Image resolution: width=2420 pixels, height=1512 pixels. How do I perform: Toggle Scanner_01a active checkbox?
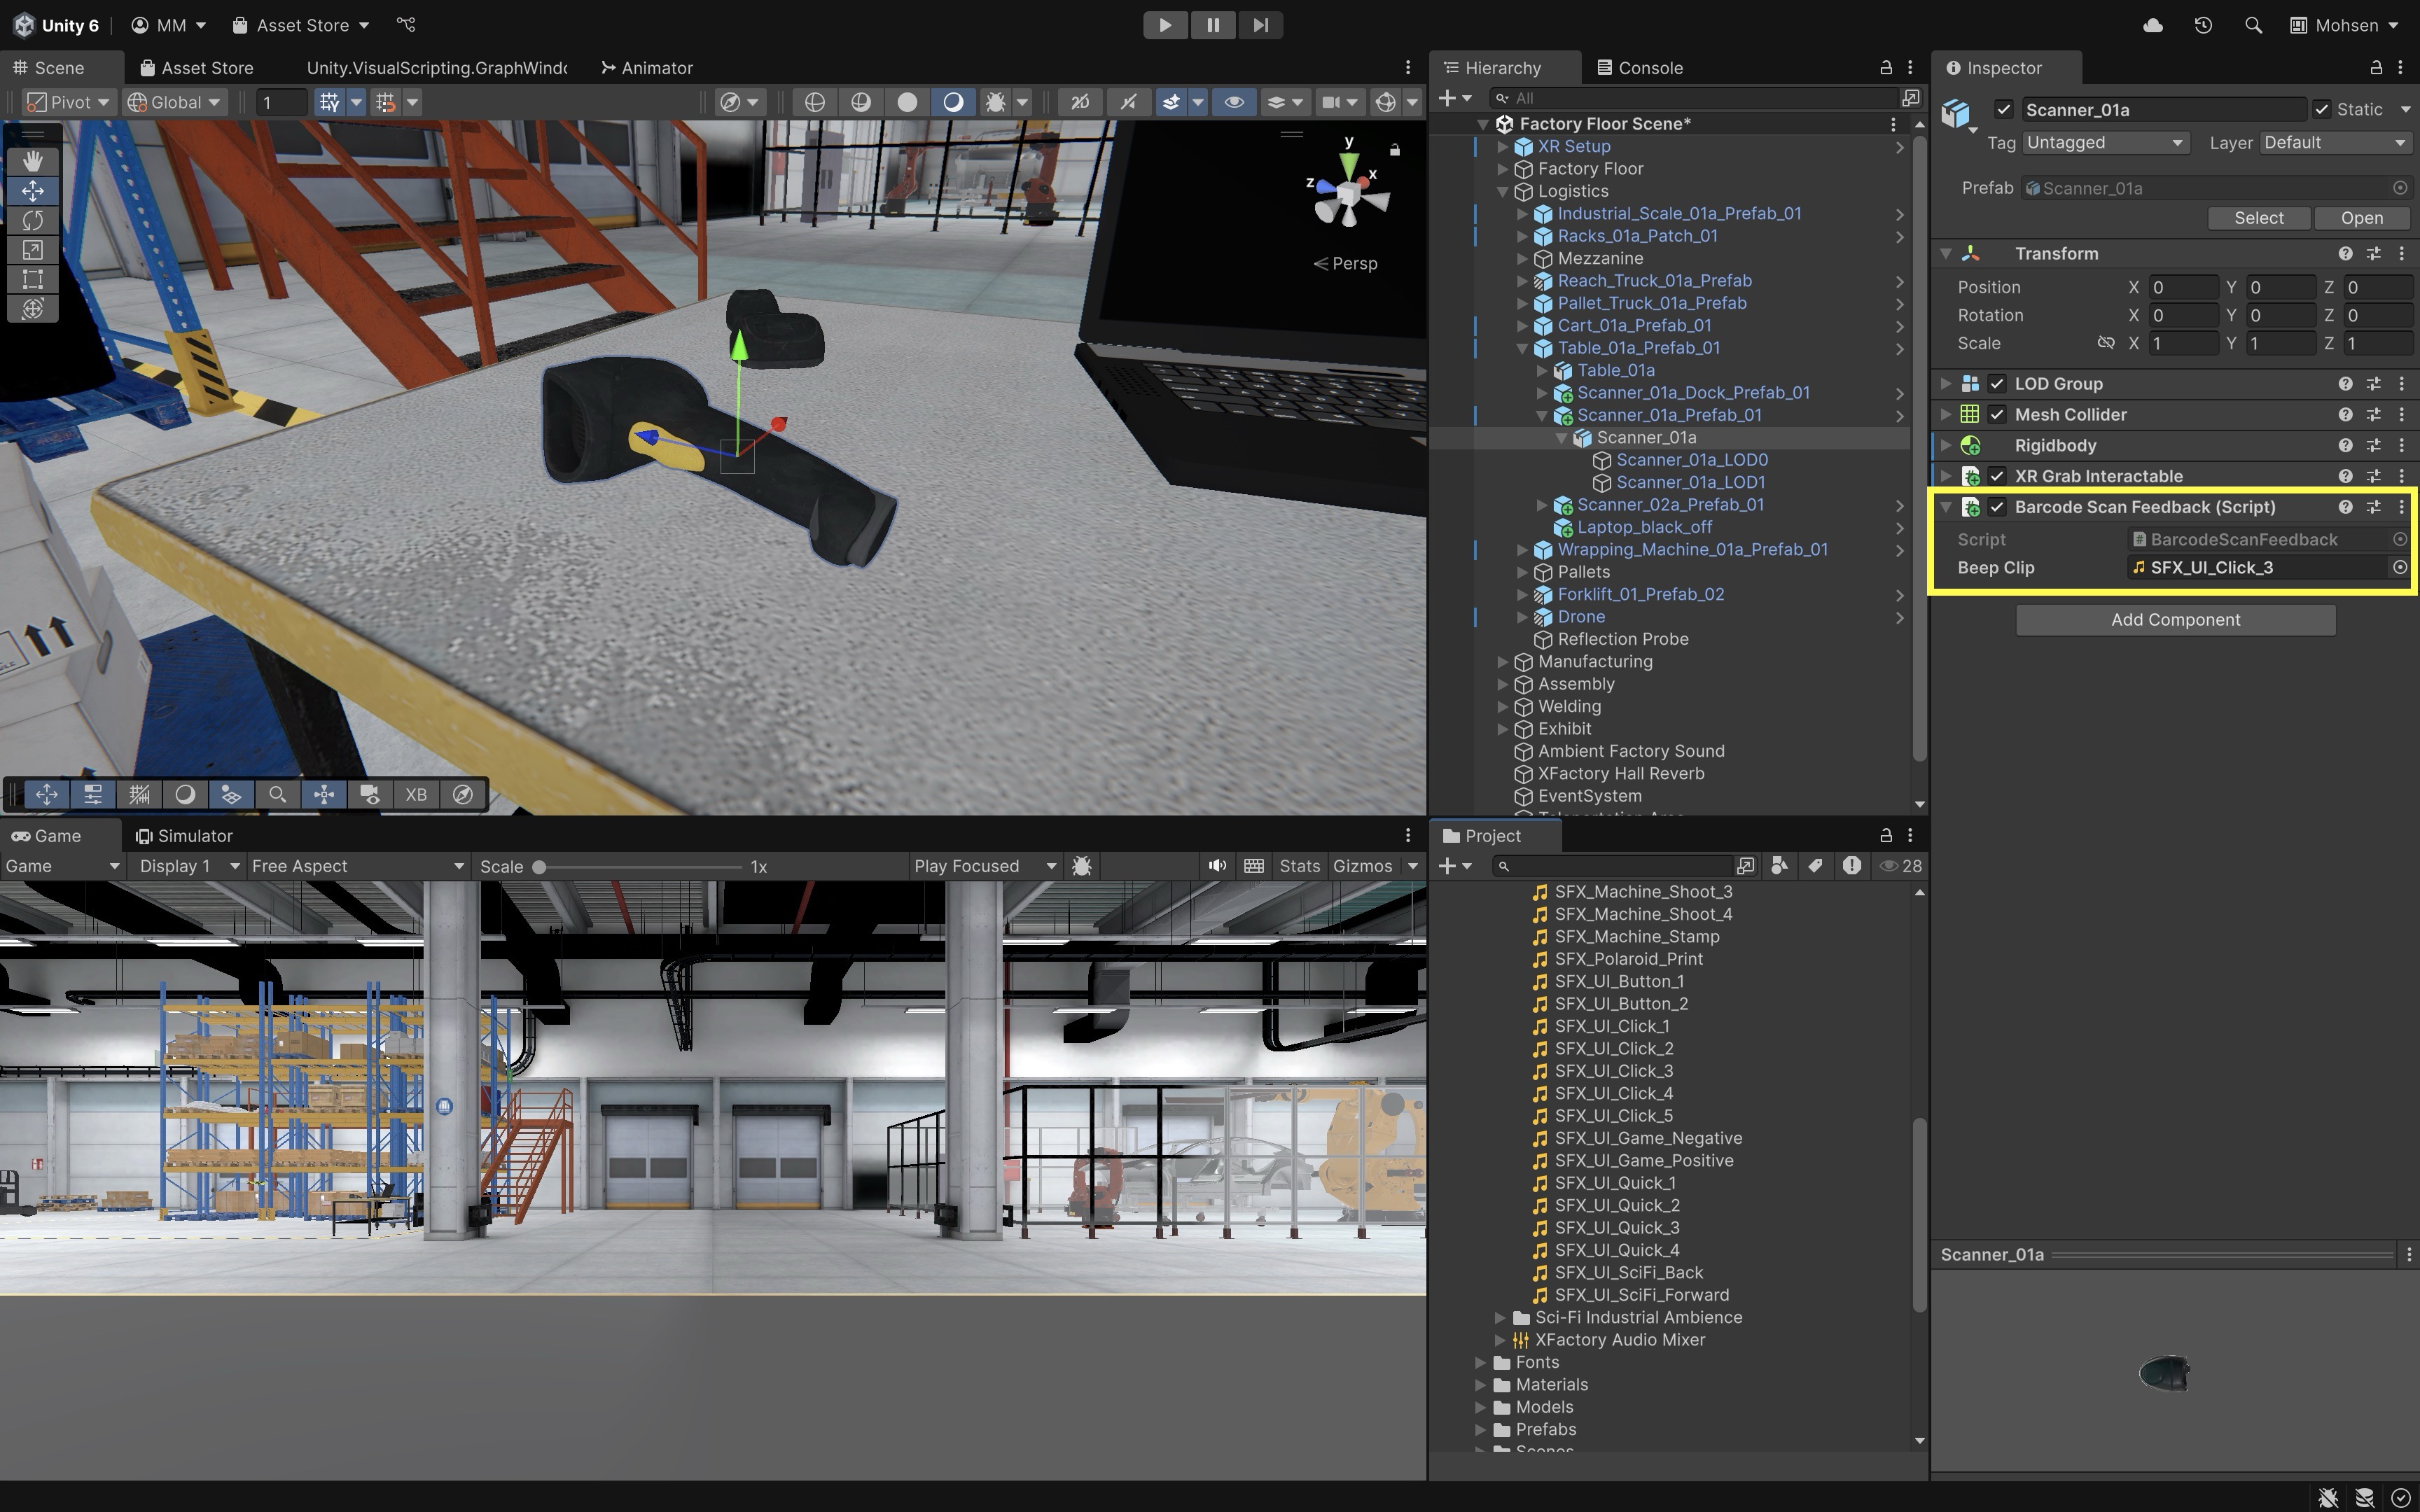(x=2003, y=110)
